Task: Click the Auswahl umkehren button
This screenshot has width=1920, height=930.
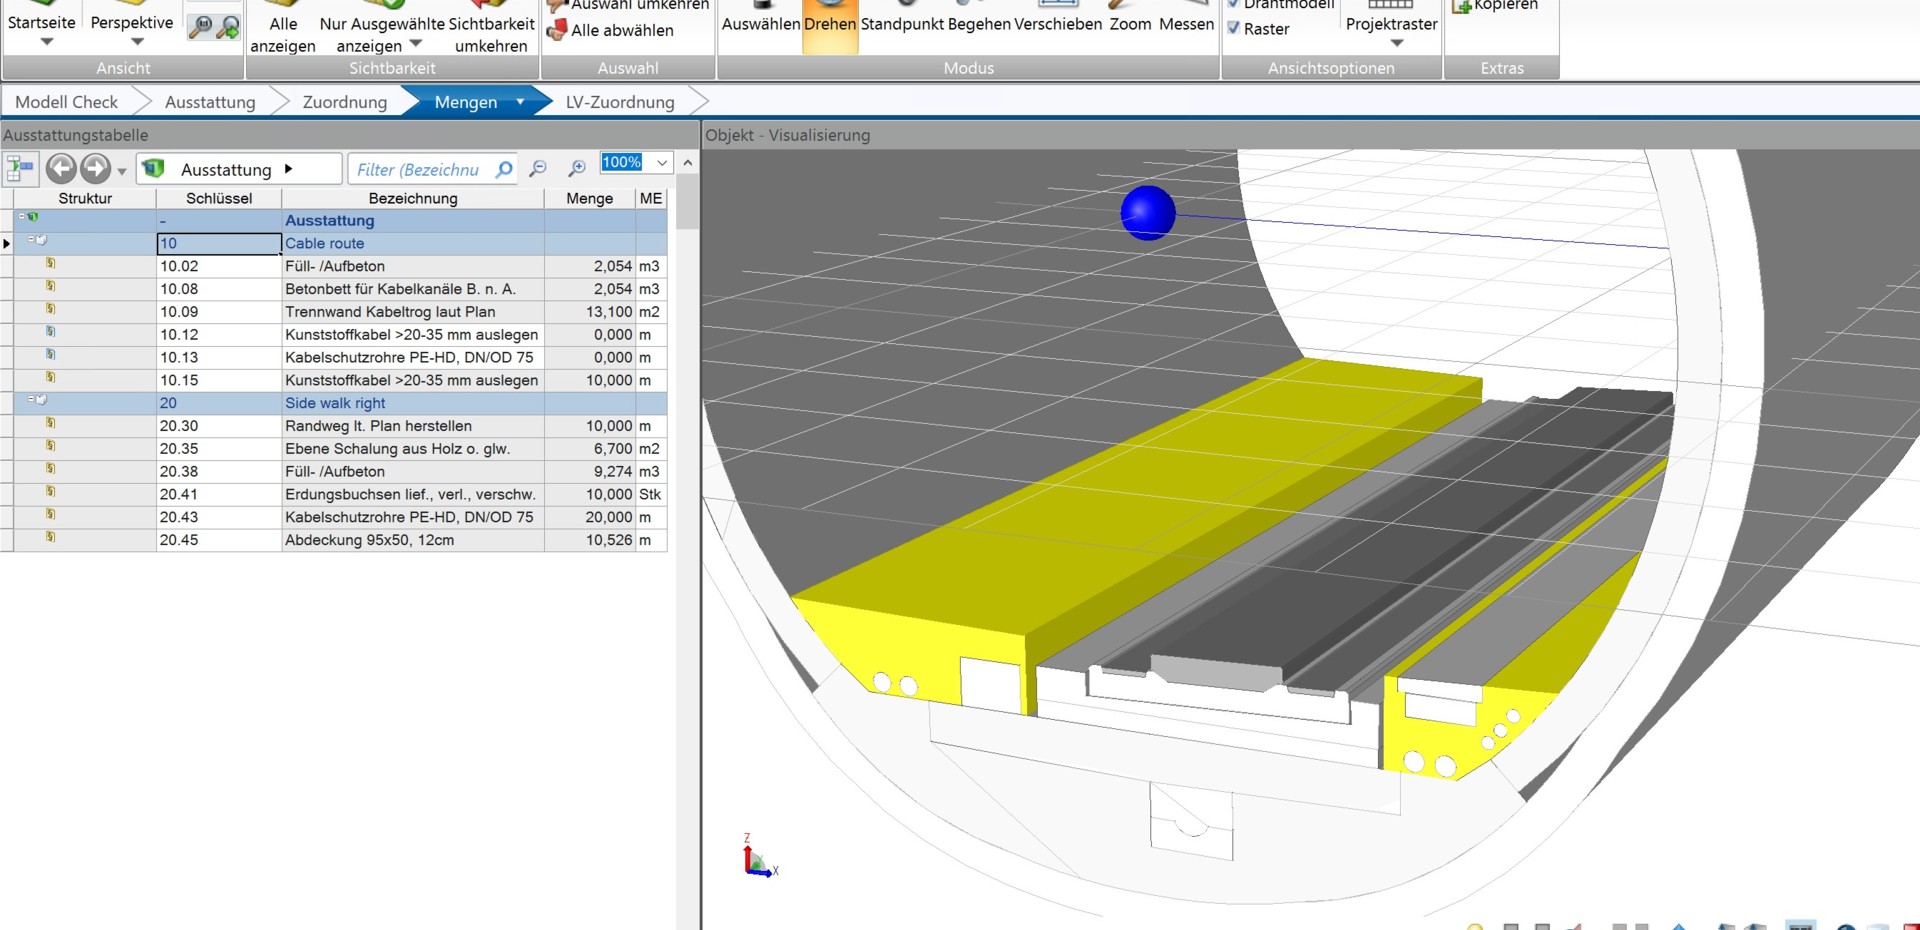Action: 628,5
